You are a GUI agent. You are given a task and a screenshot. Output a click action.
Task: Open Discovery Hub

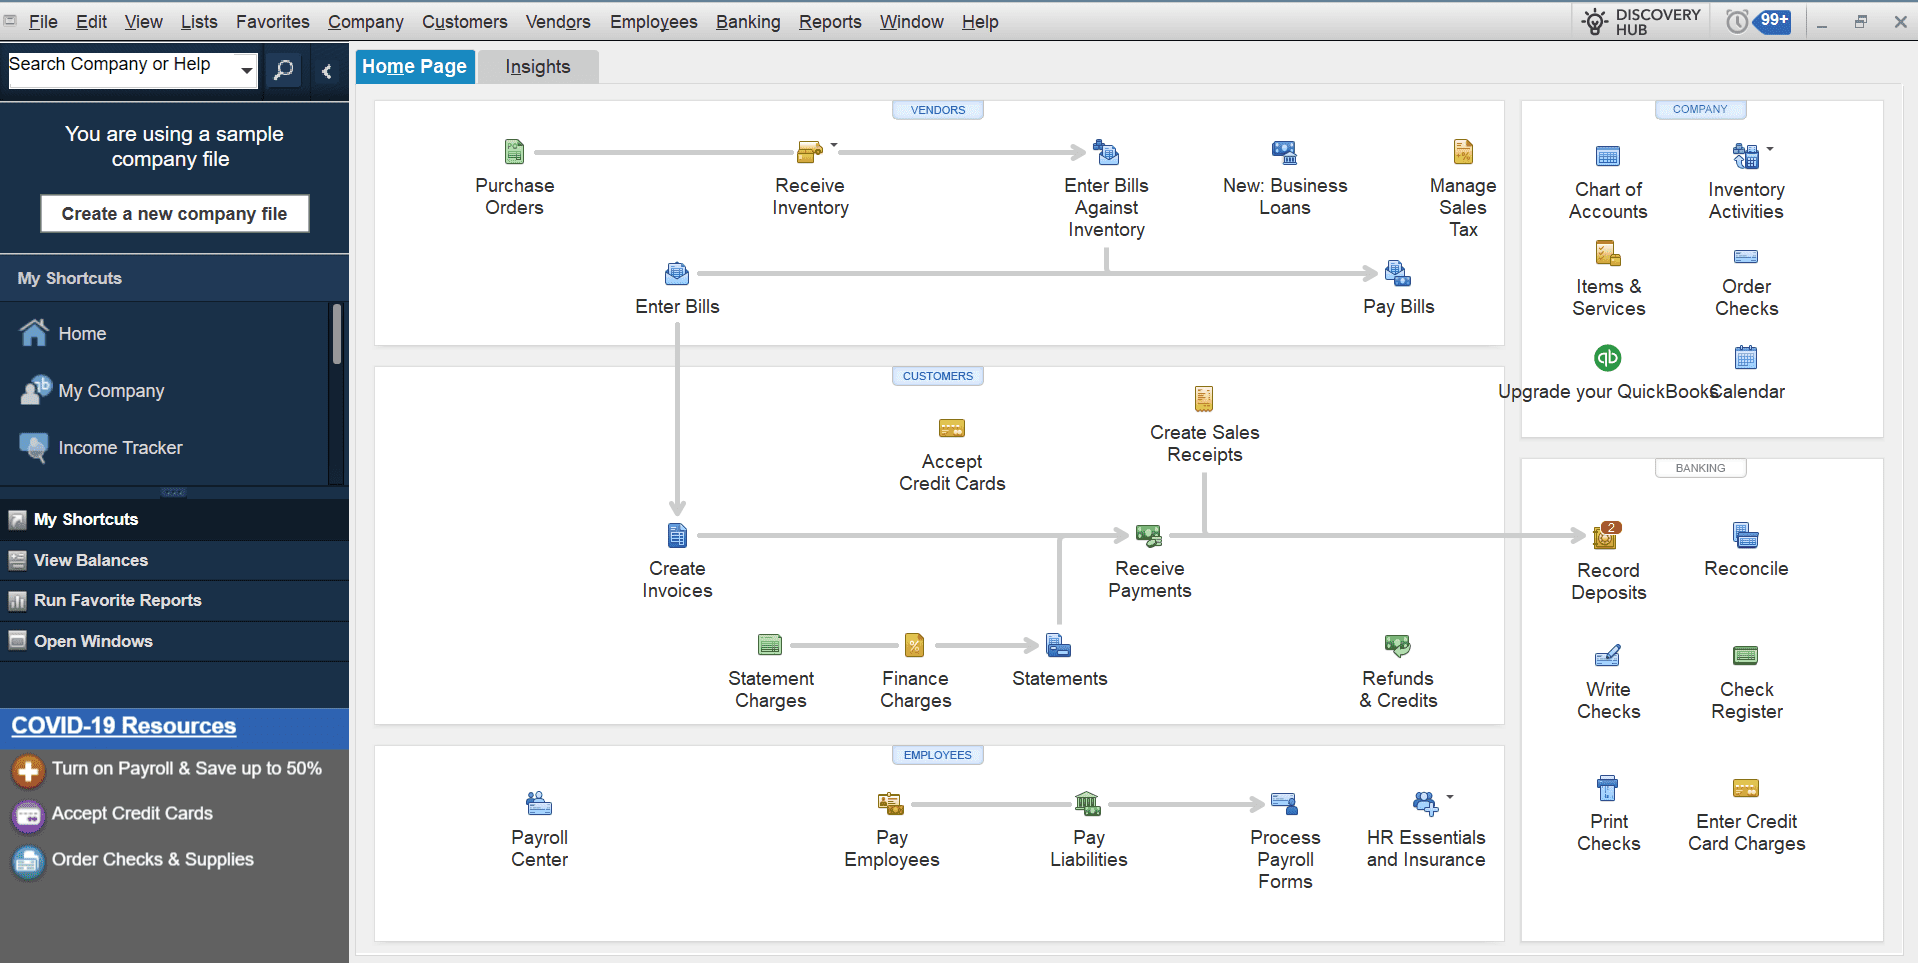(x=1640, y=21)
